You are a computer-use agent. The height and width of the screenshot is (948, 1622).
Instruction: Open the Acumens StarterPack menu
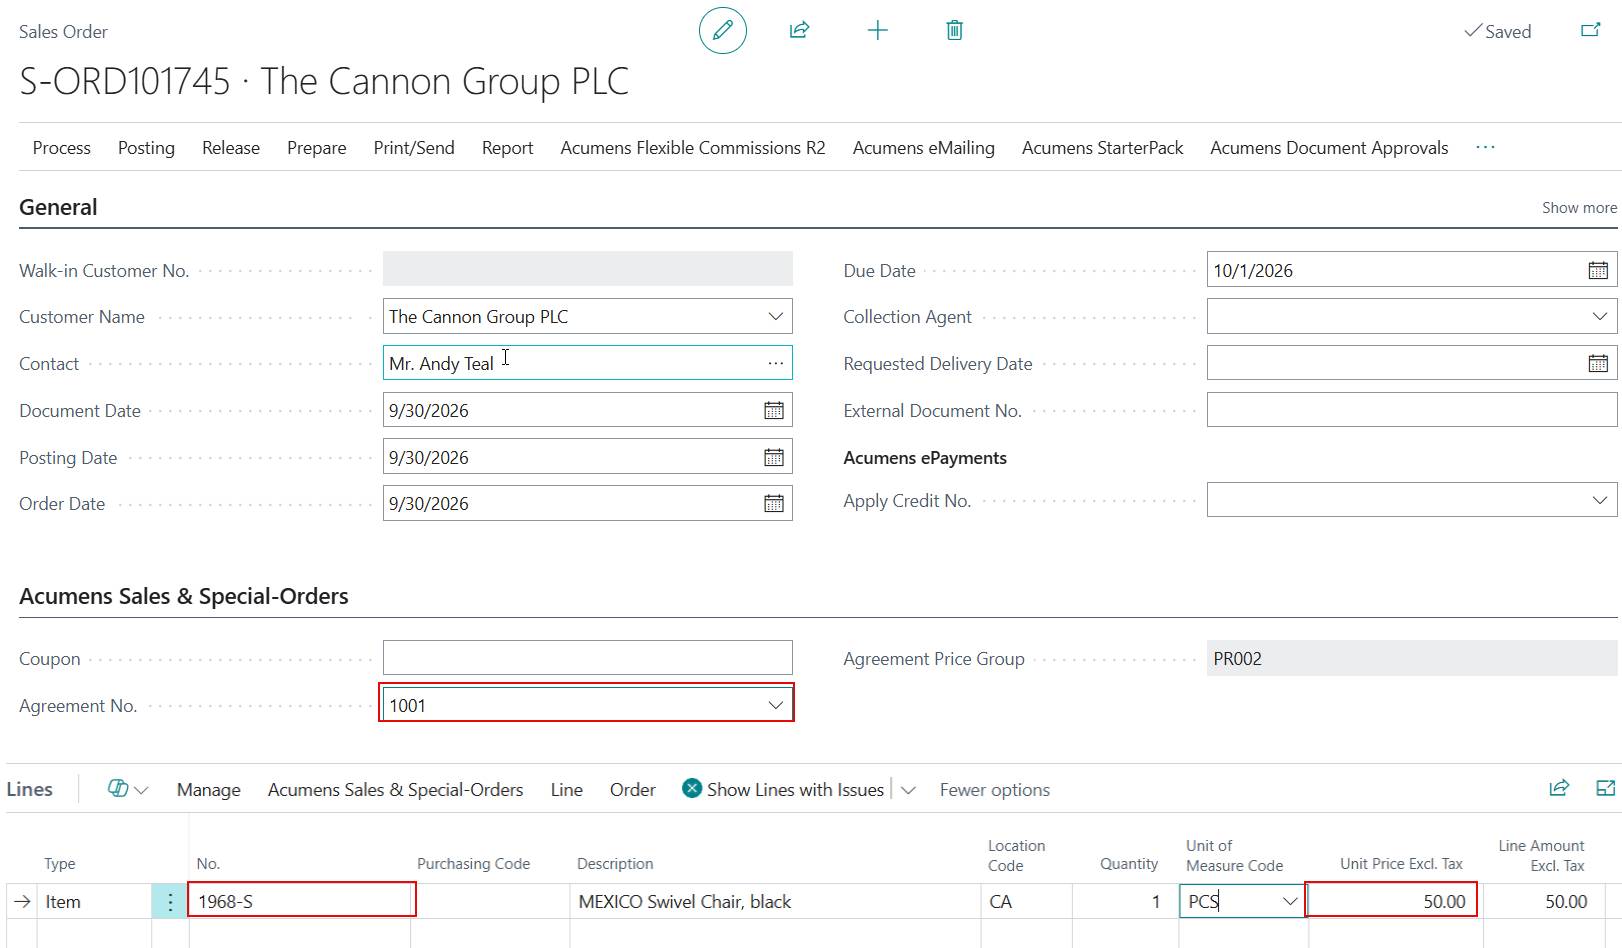1102,148
